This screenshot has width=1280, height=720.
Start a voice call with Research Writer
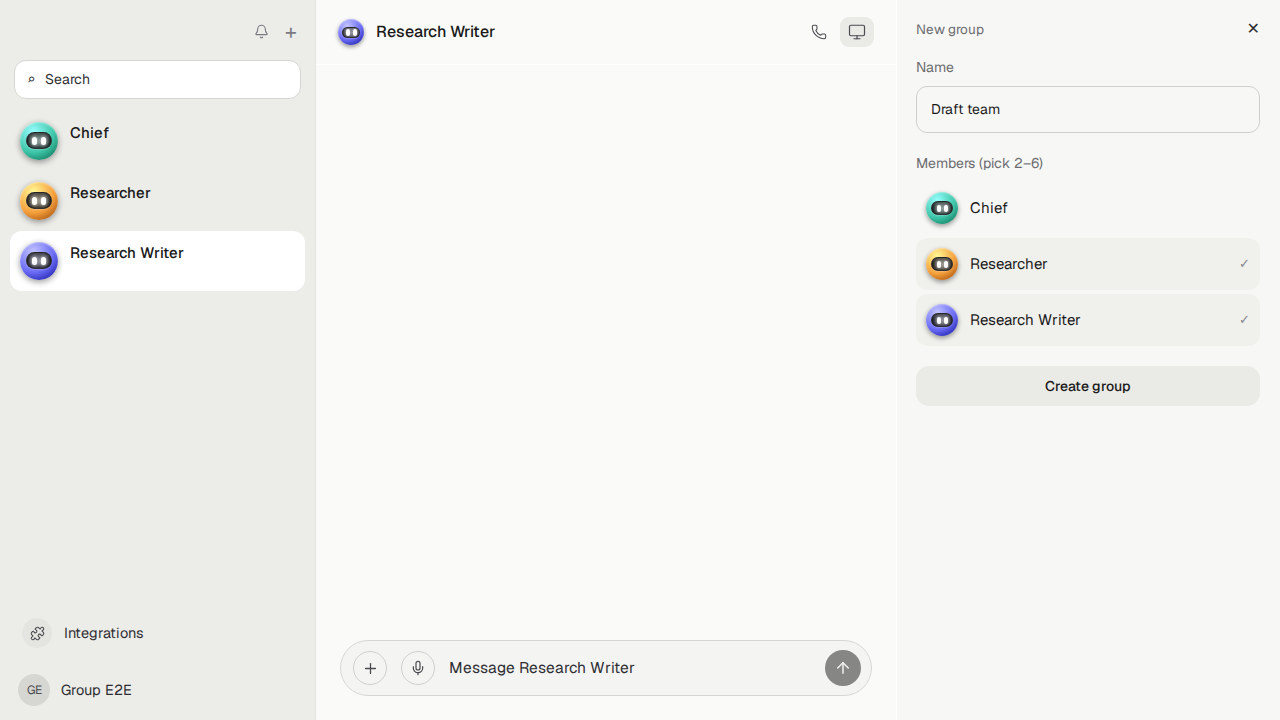pos(819,32)
